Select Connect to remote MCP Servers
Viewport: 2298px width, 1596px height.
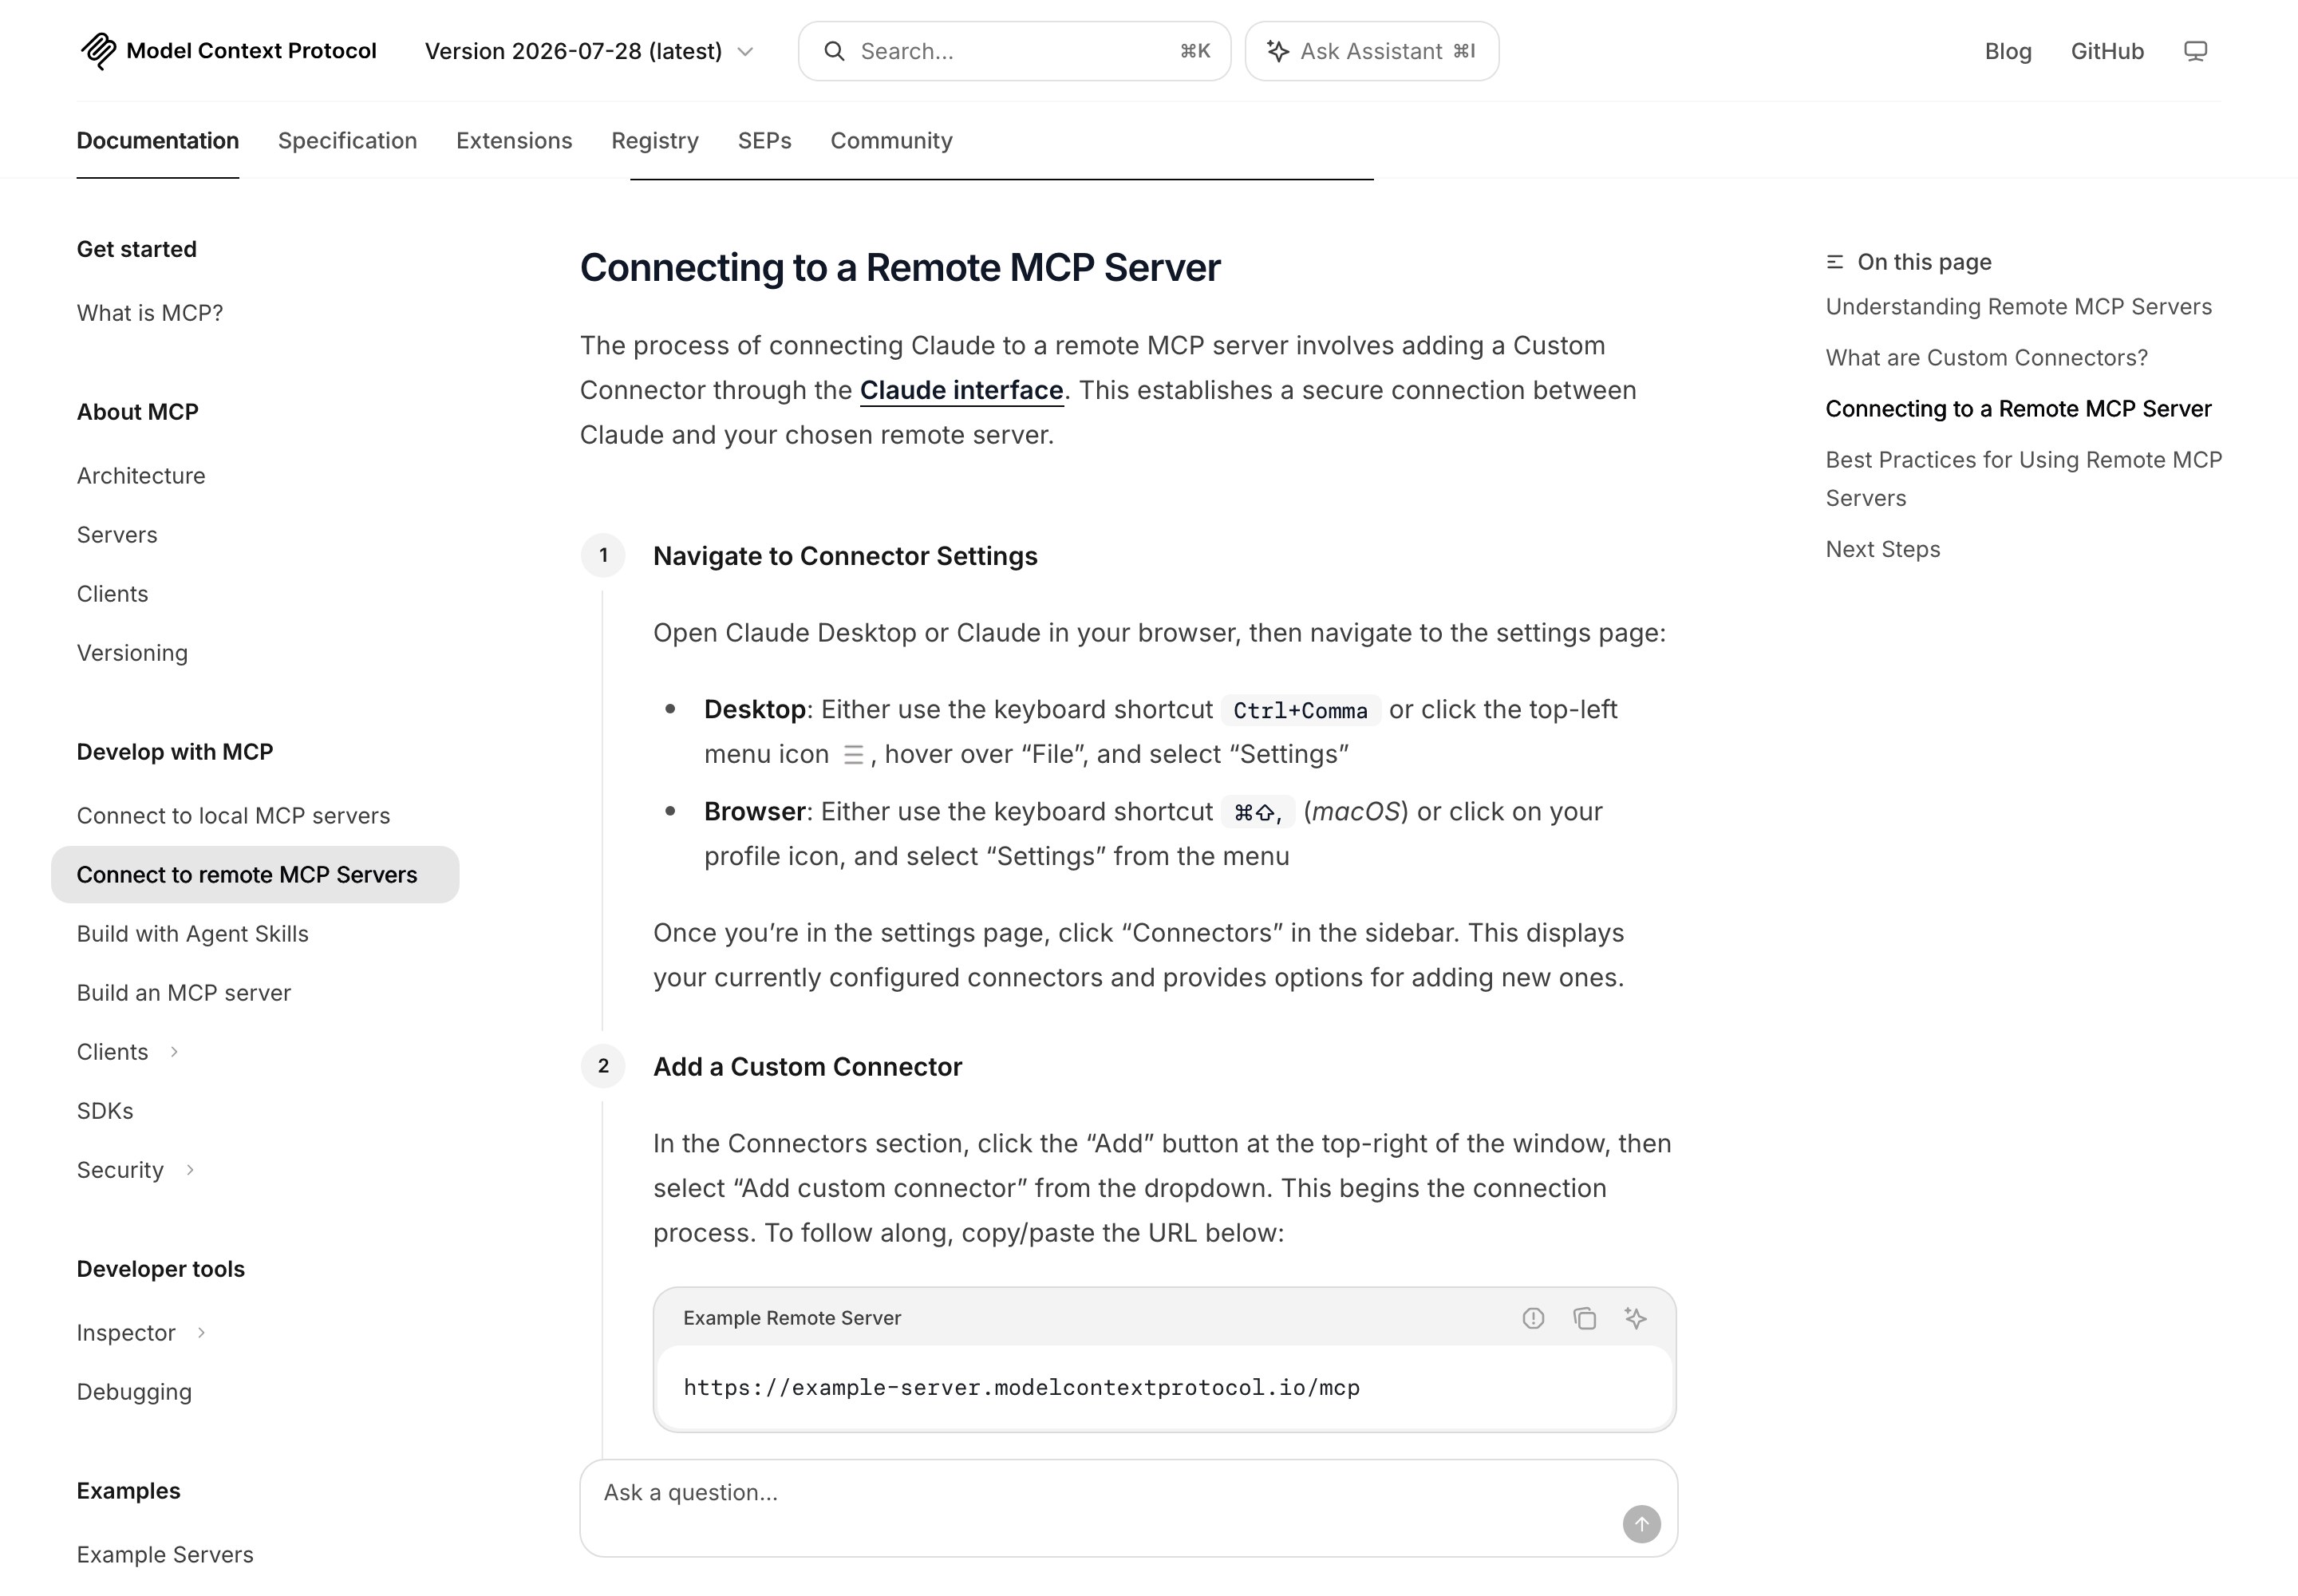[x=255, y=874]
